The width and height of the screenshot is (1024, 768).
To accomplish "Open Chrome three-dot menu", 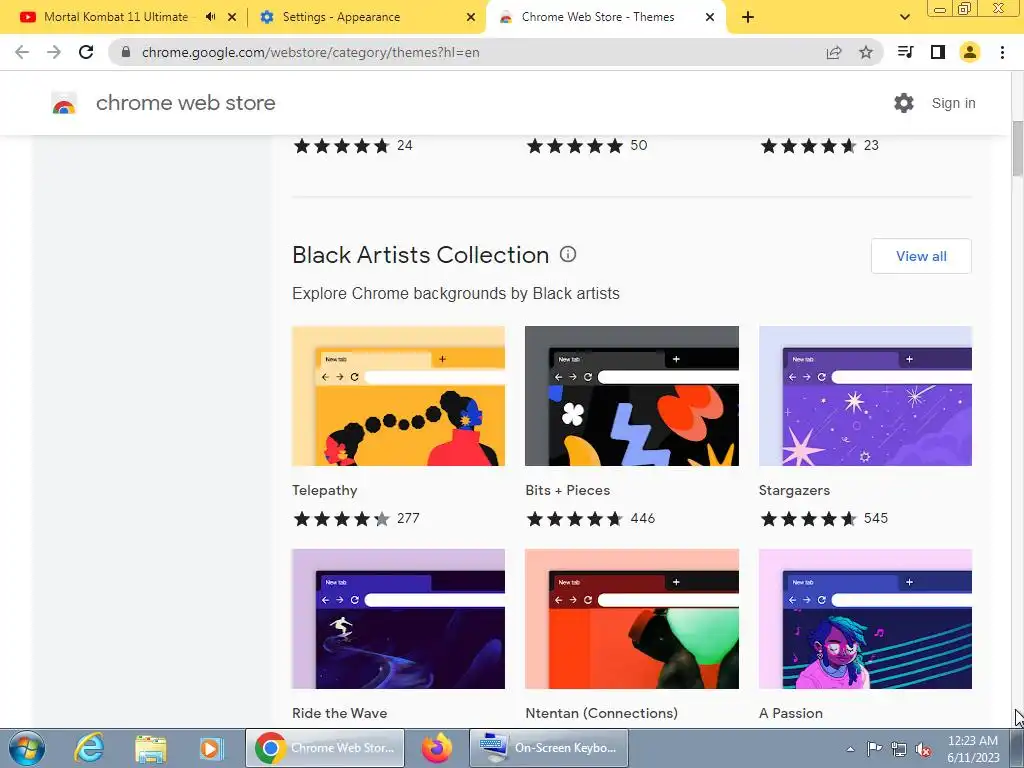I will pyautogui.click(x=1002, y=52).
